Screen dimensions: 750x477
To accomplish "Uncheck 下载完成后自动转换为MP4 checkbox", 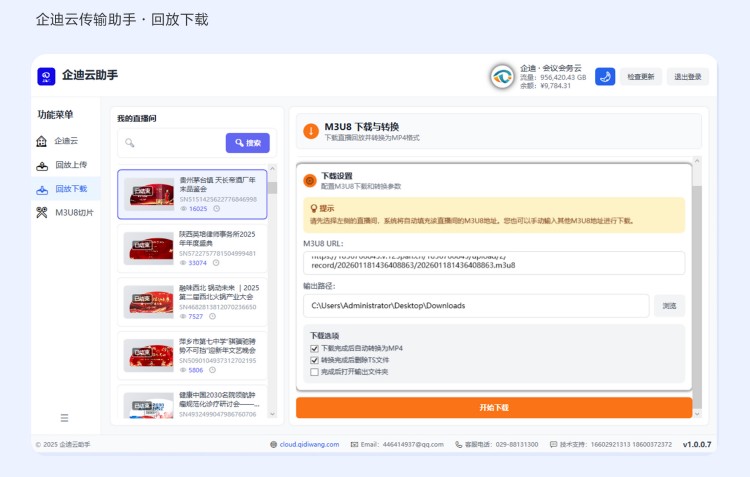I will 314,348.
